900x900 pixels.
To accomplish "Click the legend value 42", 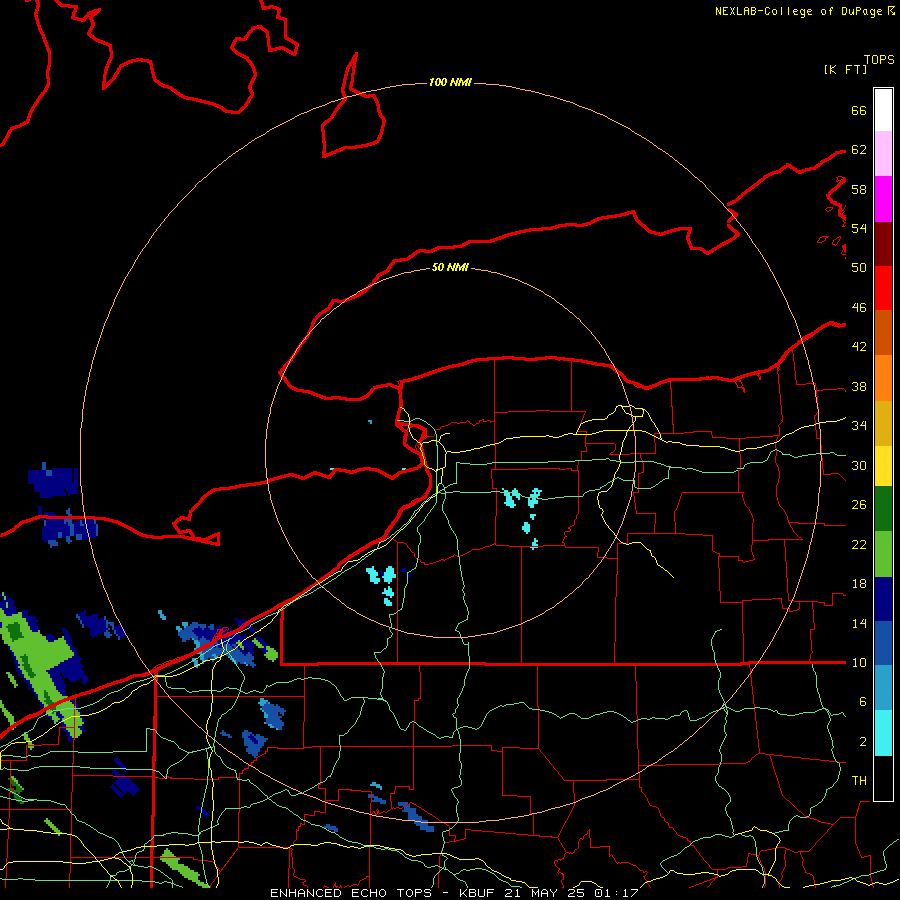I will [x=859, y=347].
